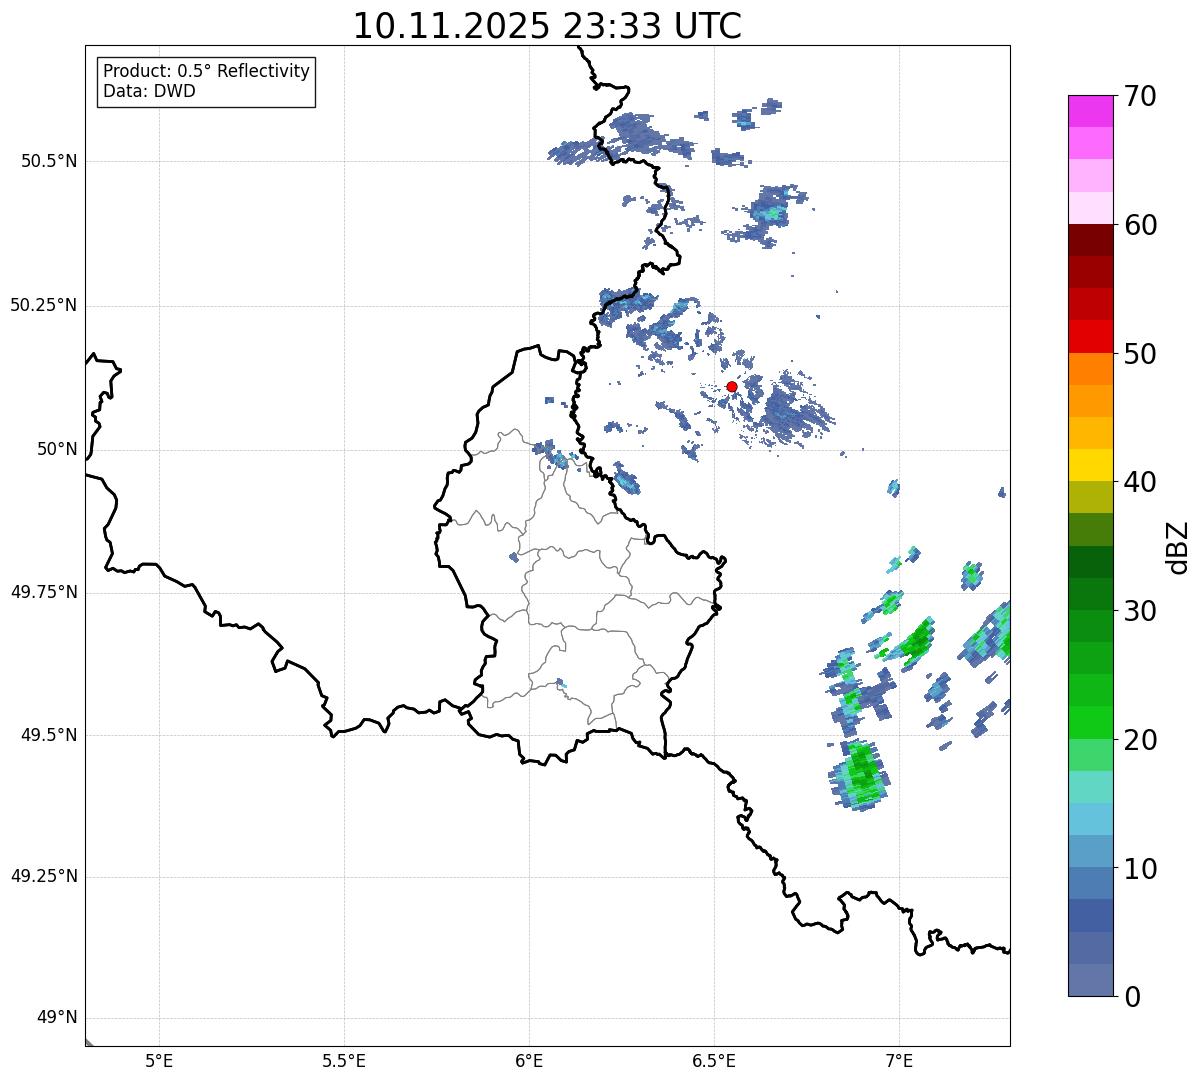Click the 5°E longitude label

(159, 1060)
